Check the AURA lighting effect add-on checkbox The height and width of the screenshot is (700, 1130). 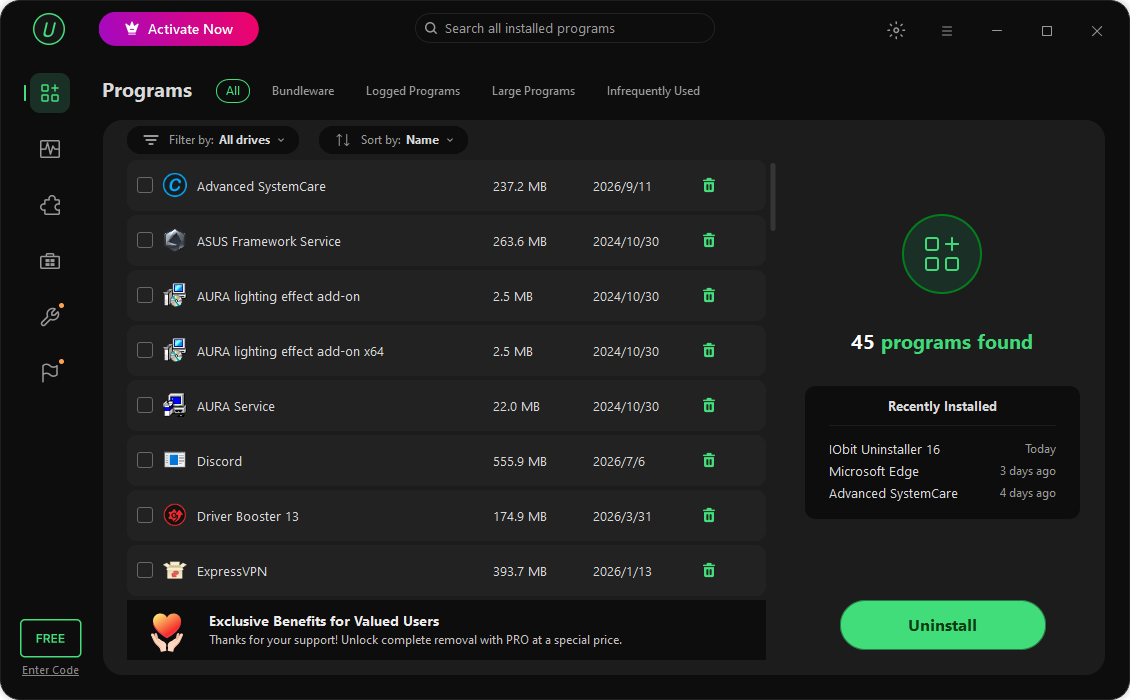[145, 295]
